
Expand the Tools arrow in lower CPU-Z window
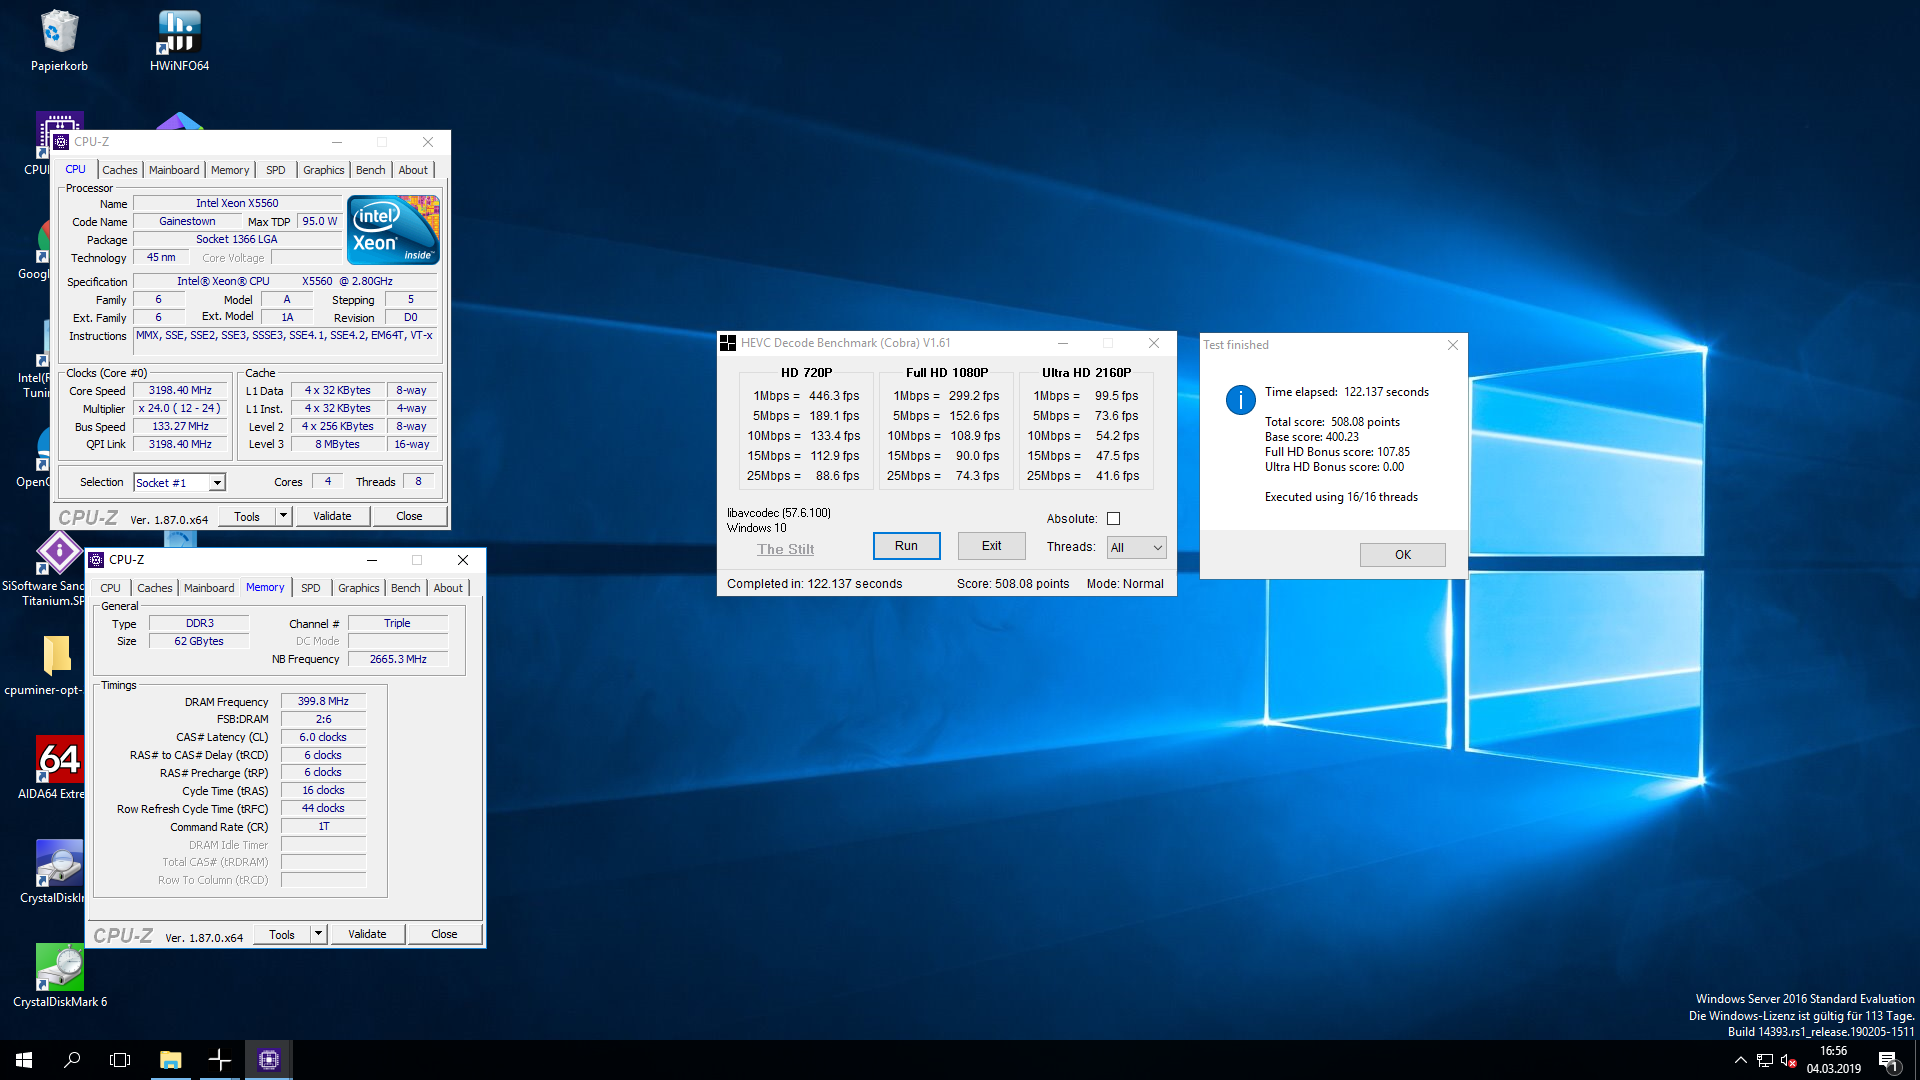[x=319, y=934]
